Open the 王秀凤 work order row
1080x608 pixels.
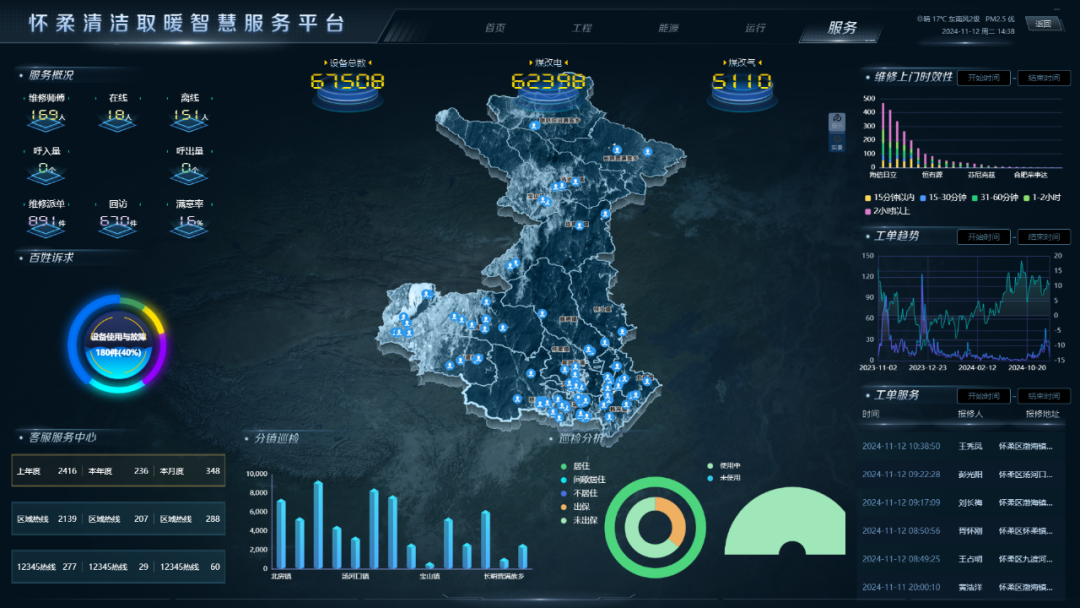962,446
